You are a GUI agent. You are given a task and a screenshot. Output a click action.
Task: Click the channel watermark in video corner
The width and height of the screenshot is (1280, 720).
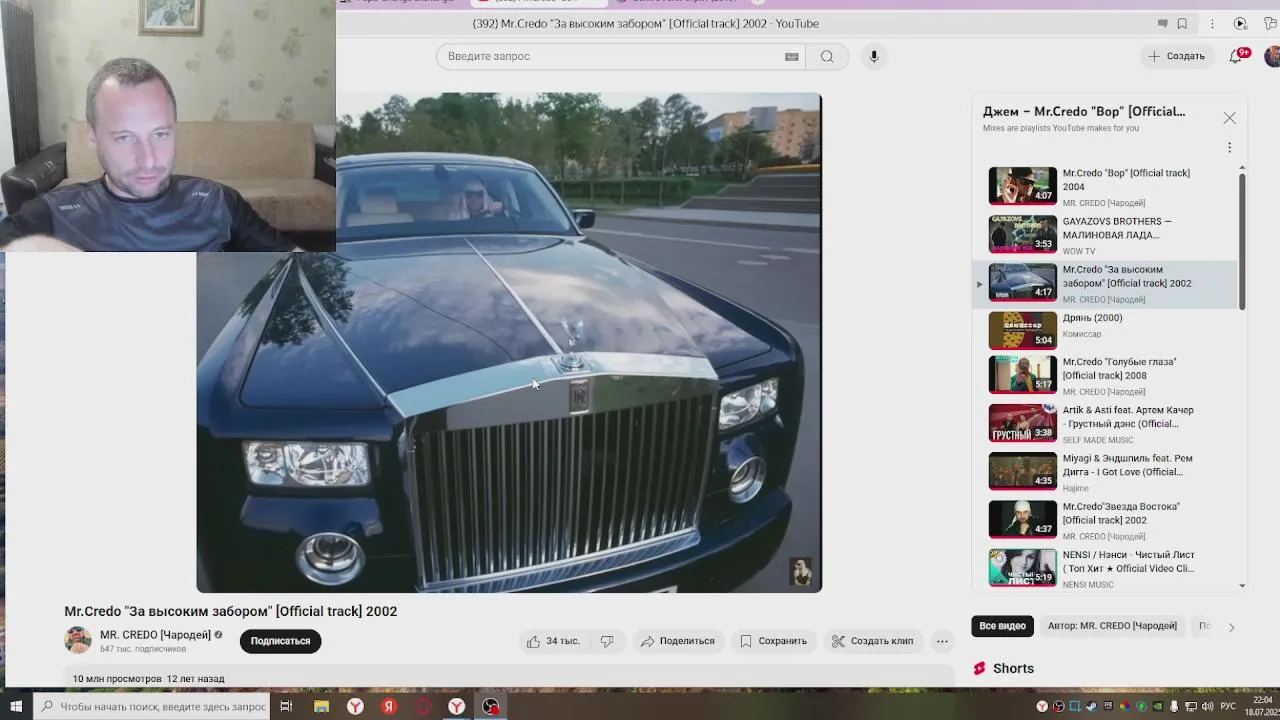click(801, 571)
